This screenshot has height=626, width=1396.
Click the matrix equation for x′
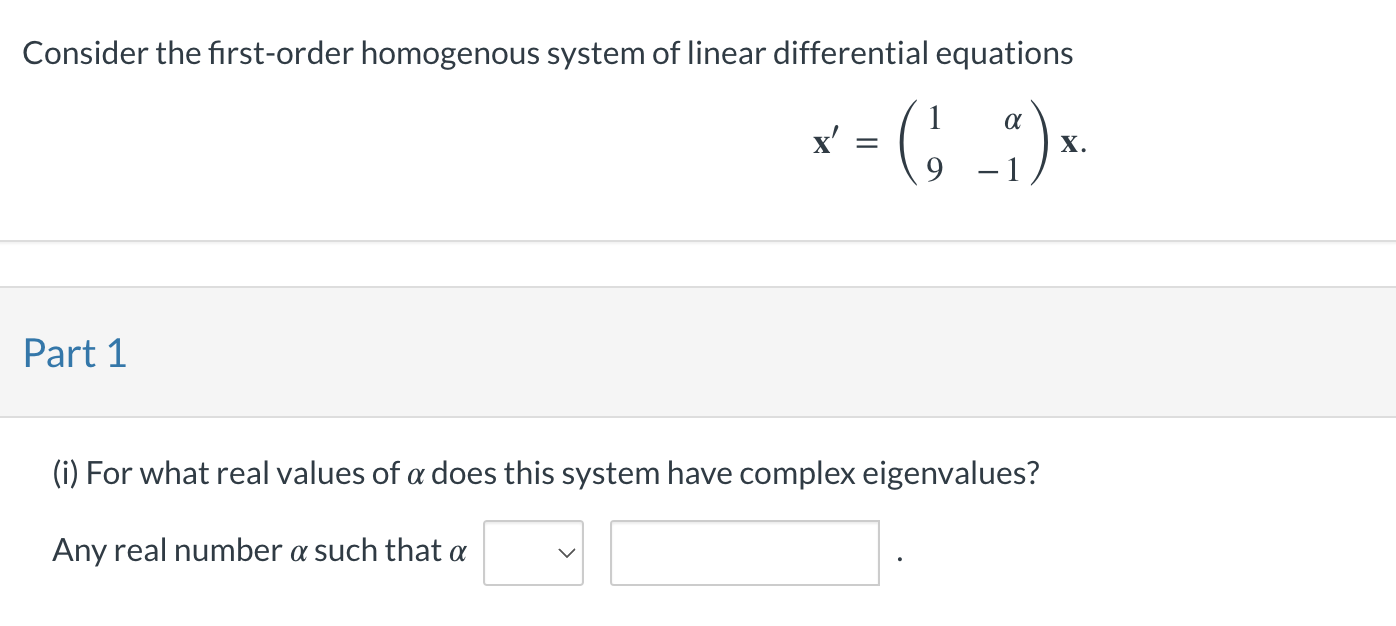[x=948, y=146]
